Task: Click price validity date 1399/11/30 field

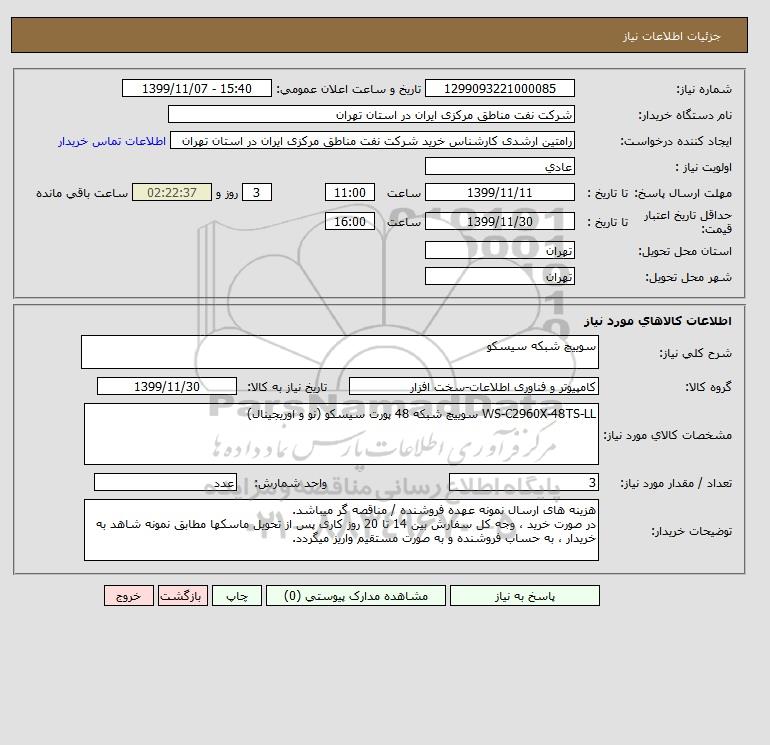Action: [499, 221]
